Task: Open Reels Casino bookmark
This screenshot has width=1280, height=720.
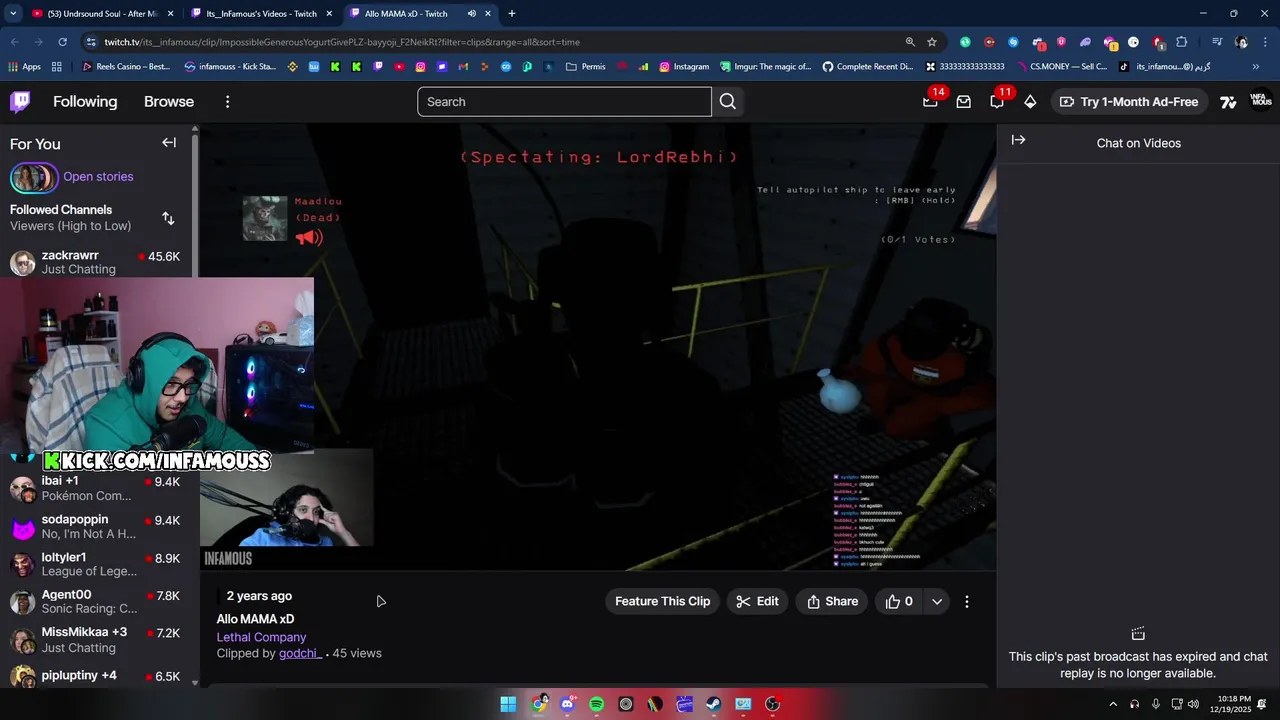Action: [x=127, y=67]
